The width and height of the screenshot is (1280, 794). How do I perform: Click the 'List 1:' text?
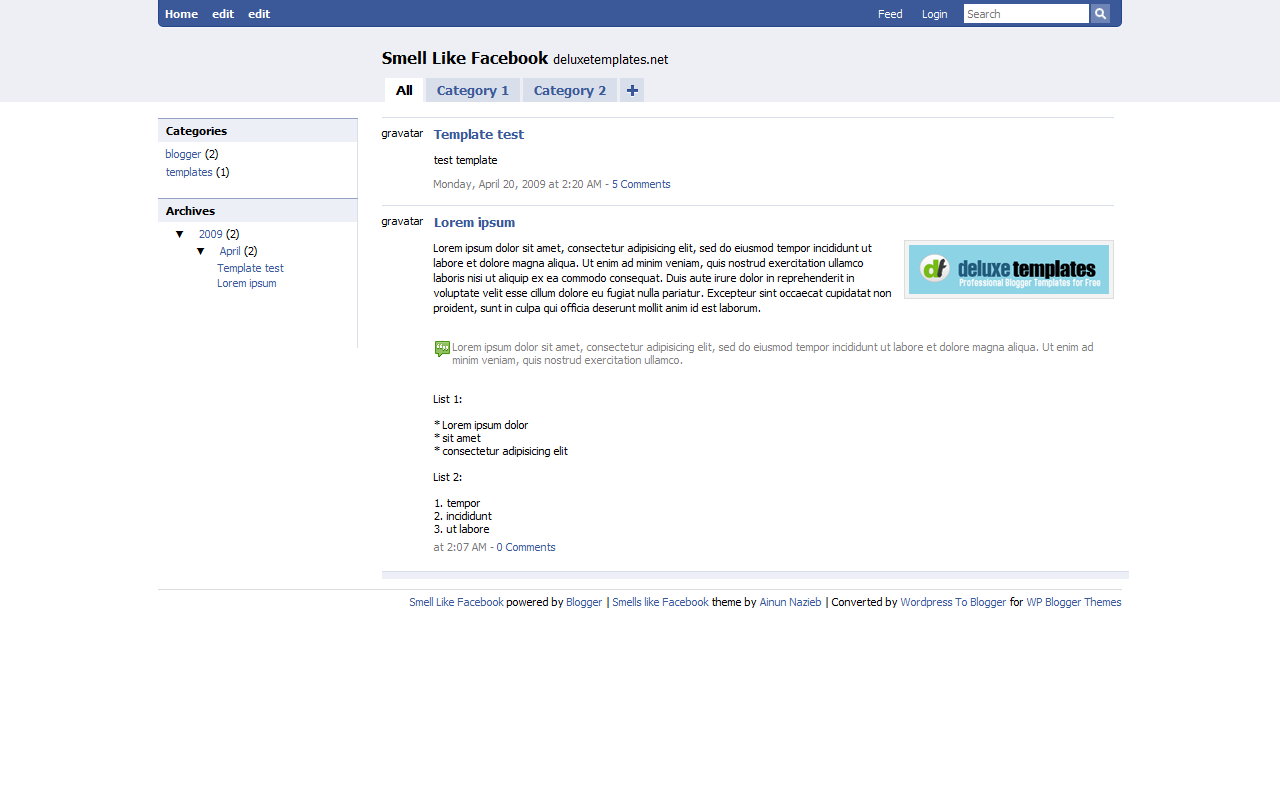coord(447,399)
